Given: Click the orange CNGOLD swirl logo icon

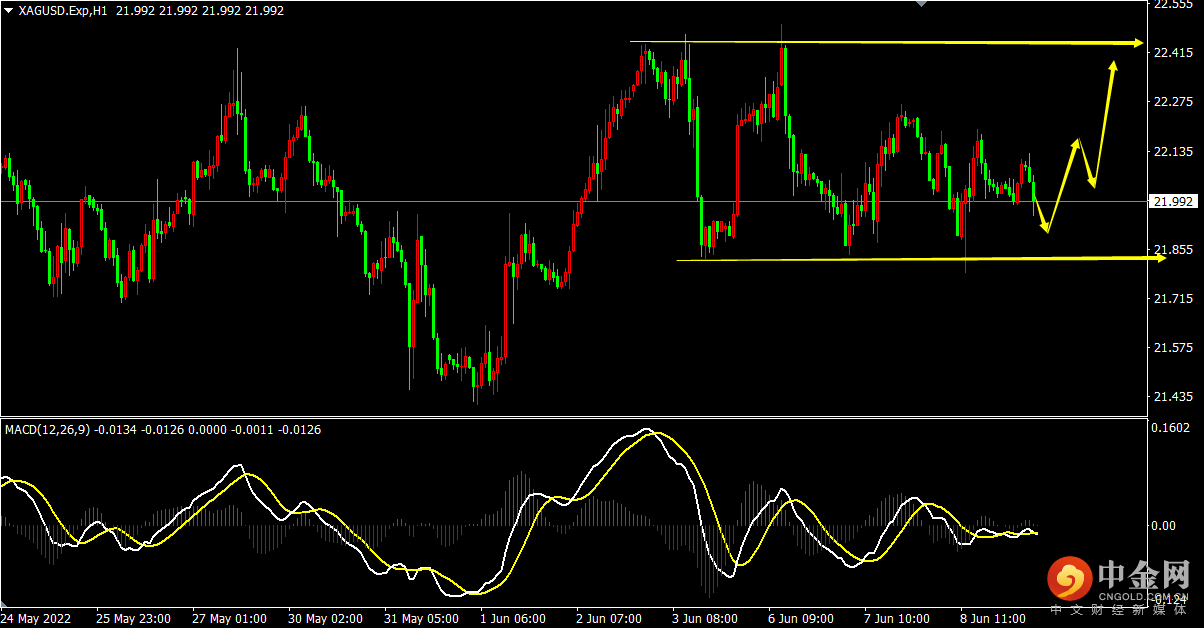Looking at the screenshot, I should pyautogui.click(x=1070, y=579).
